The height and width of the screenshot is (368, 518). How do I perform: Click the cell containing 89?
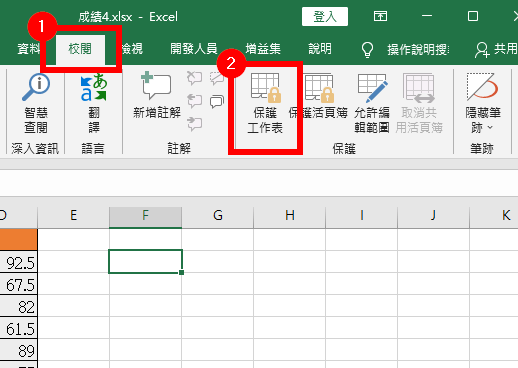19,350
